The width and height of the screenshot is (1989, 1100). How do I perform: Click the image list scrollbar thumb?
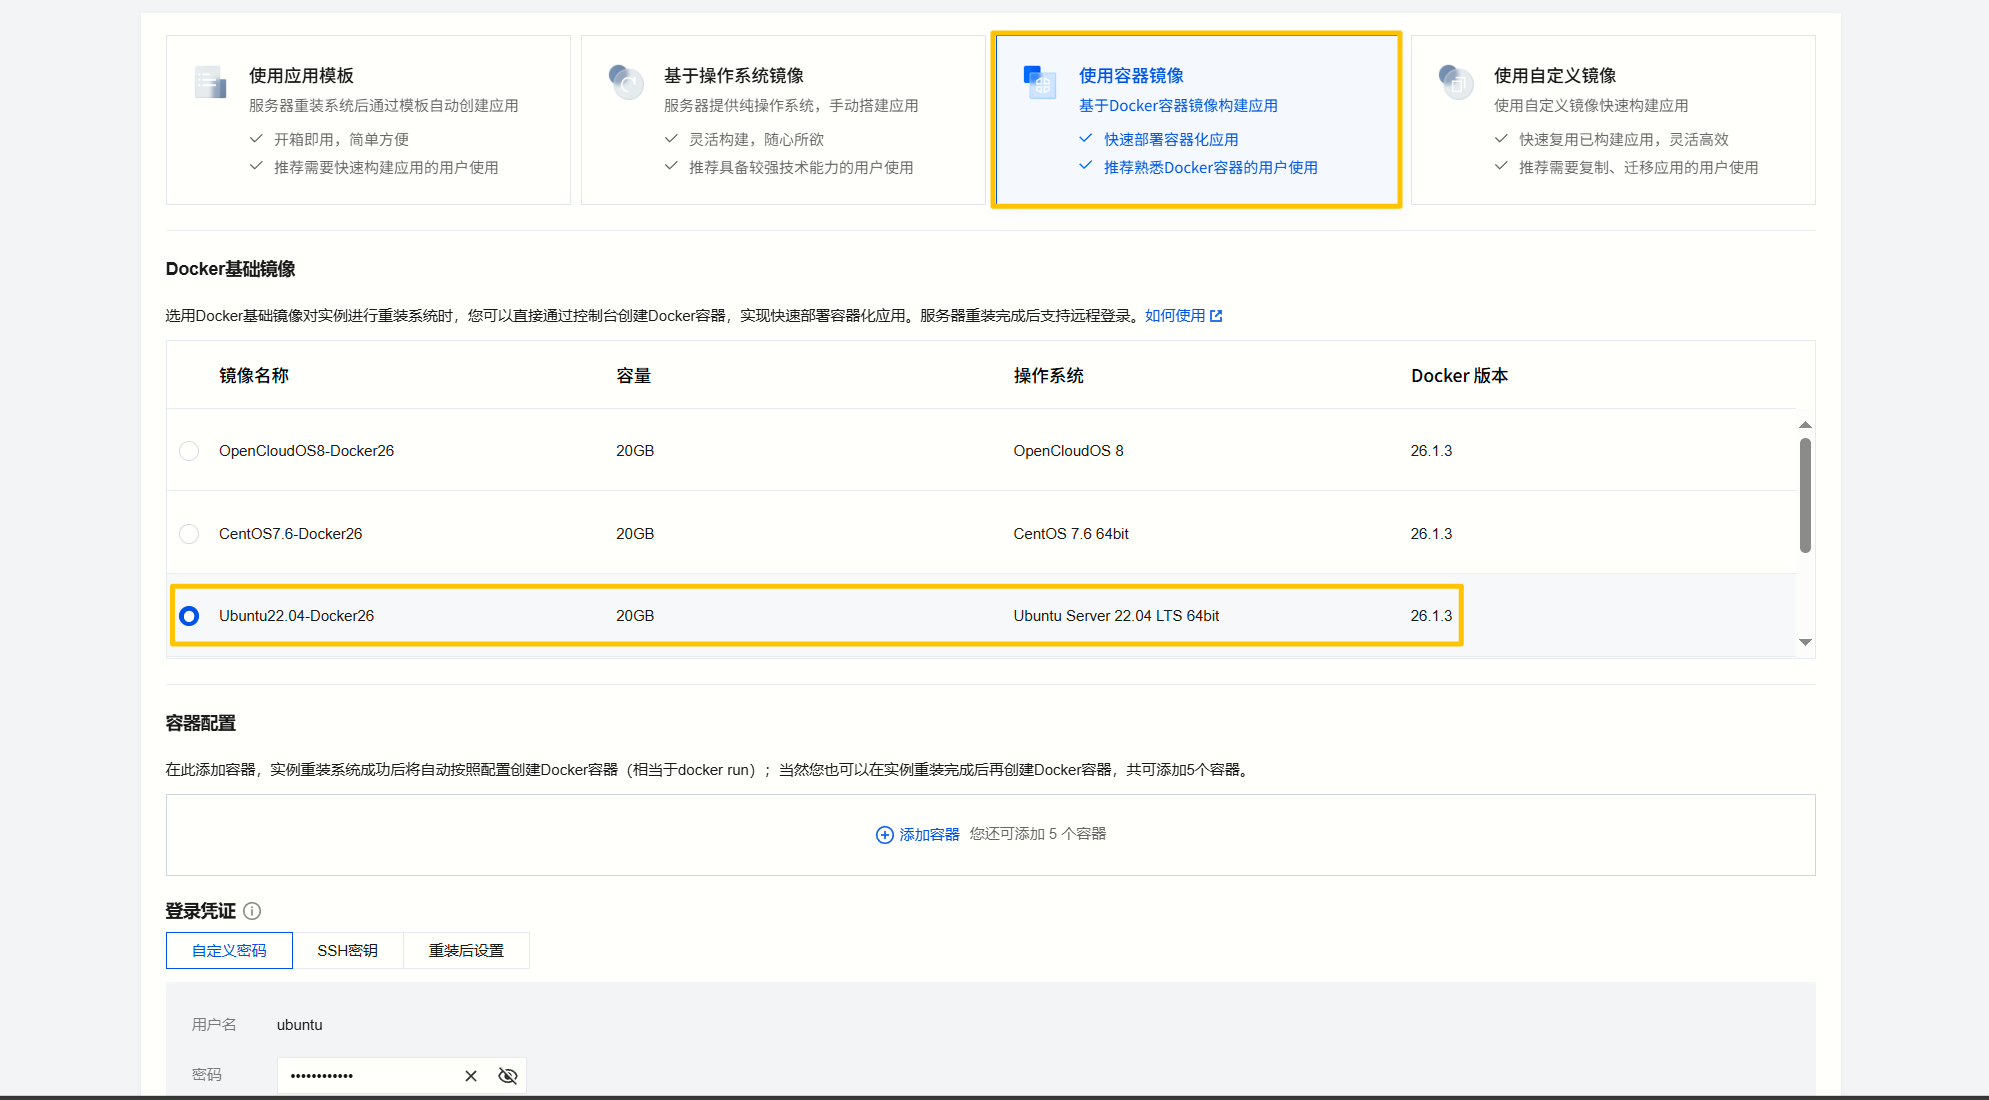tap(1805, 495)
